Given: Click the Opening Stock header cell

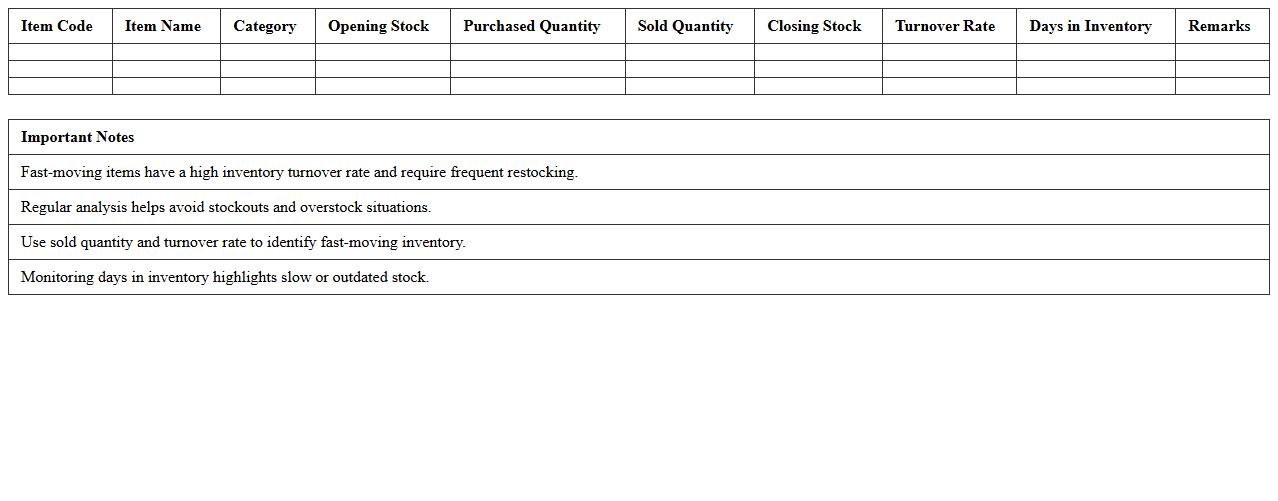Looking at the screenshot, I should pyautogui.click(x=379, y=26).
